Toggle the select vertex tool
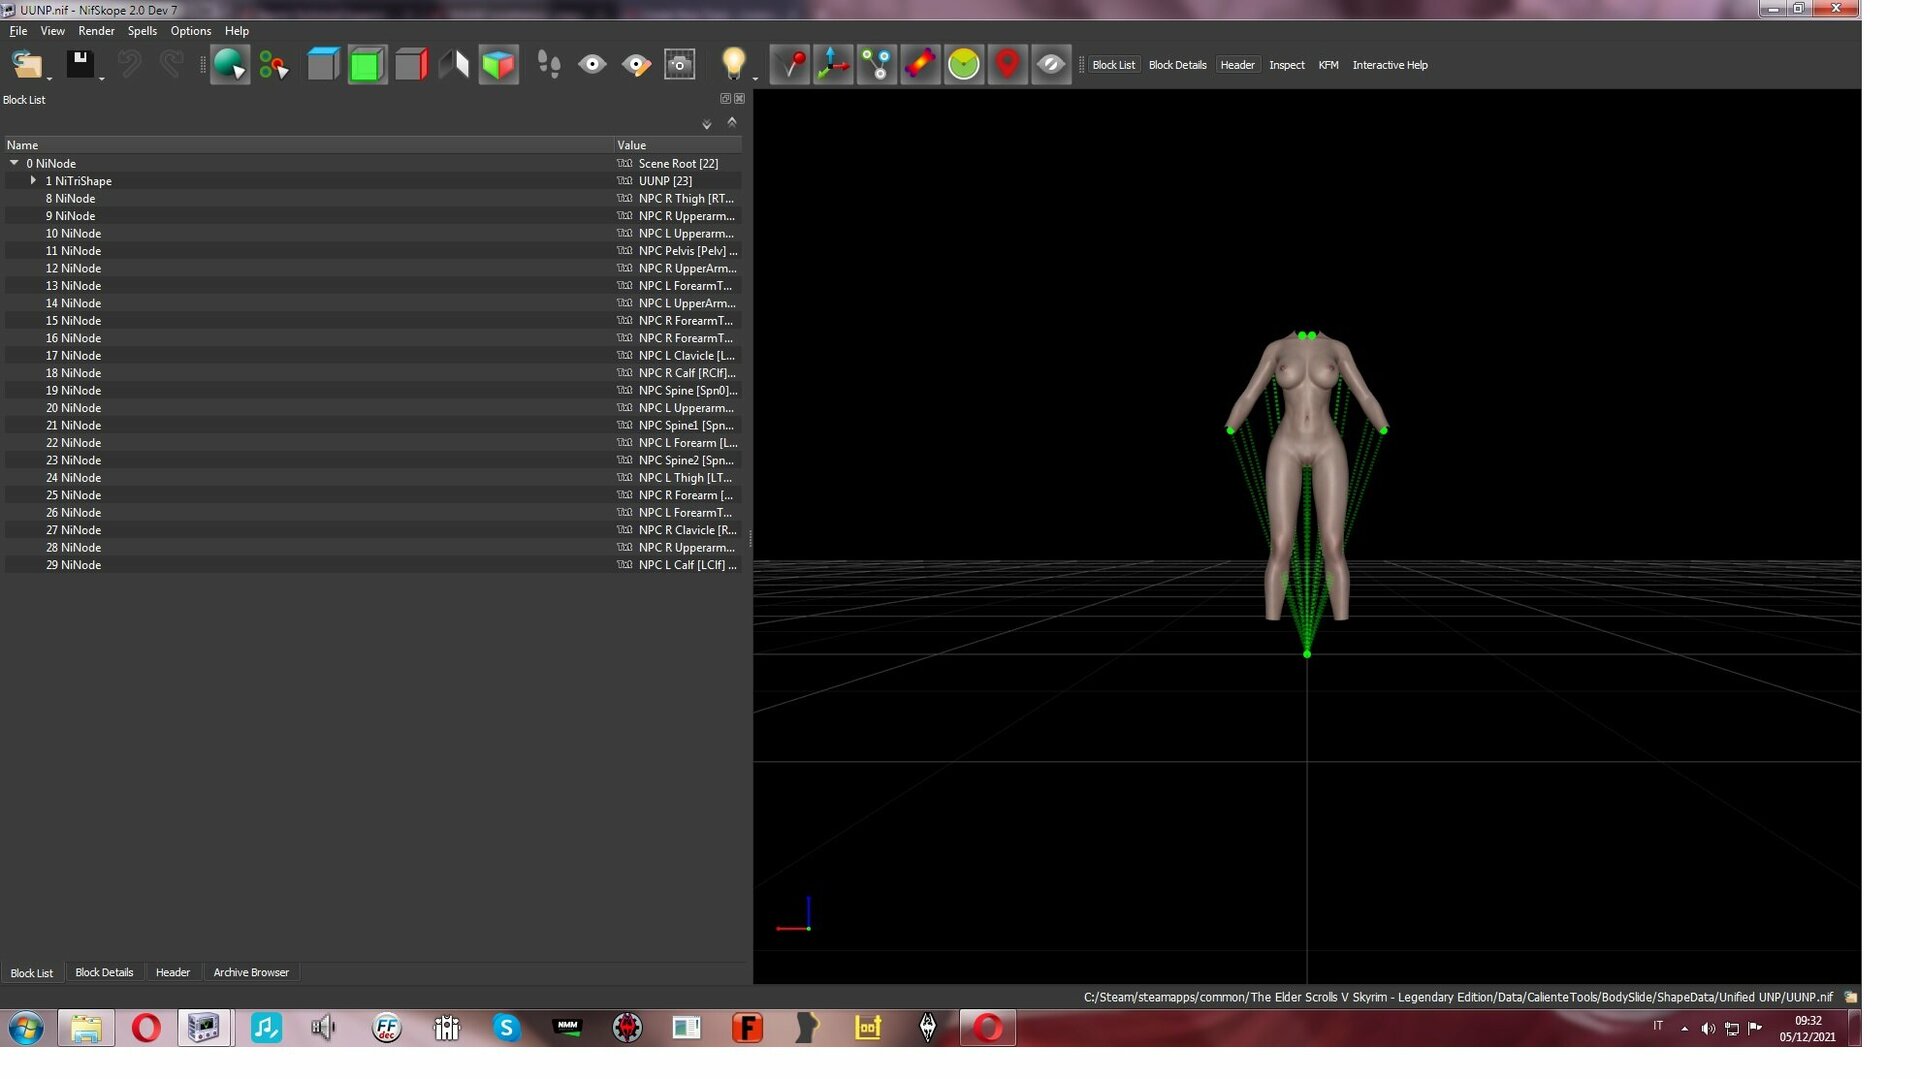This screenshot has height=1079, width=1920. pos(273,65)
